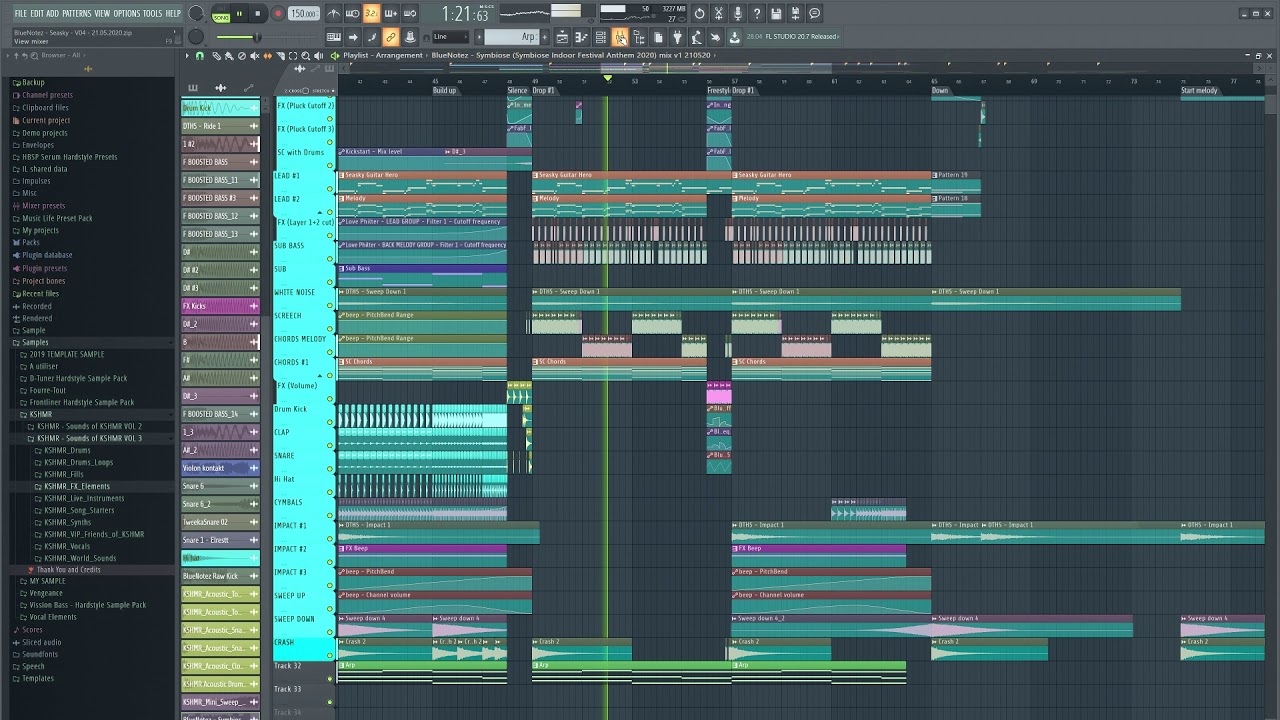This screenshot has height=720, width=1280.
Task: Undo history circular arrow icon
Action: pos(700,13)
